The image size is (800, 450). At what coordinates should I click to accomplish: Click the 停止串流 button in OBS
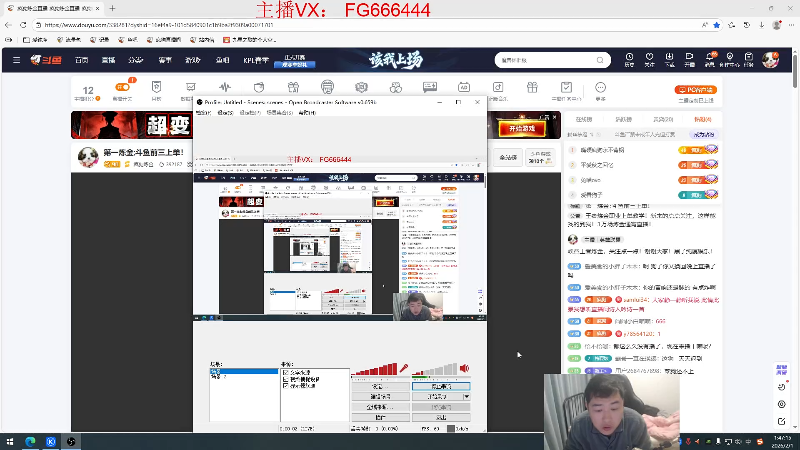(441, 386)
